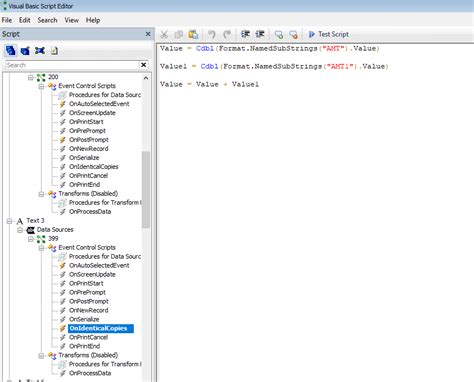The height and width of the screenshot is (382, 474).
Task: Click the second indent lines toolbar icon
Action: point(260,34)
